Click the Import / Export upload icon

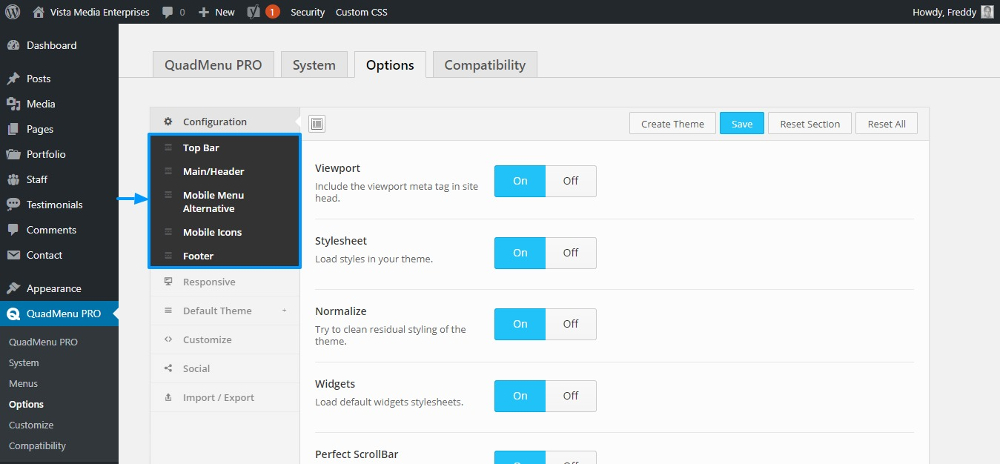(168, 397)
